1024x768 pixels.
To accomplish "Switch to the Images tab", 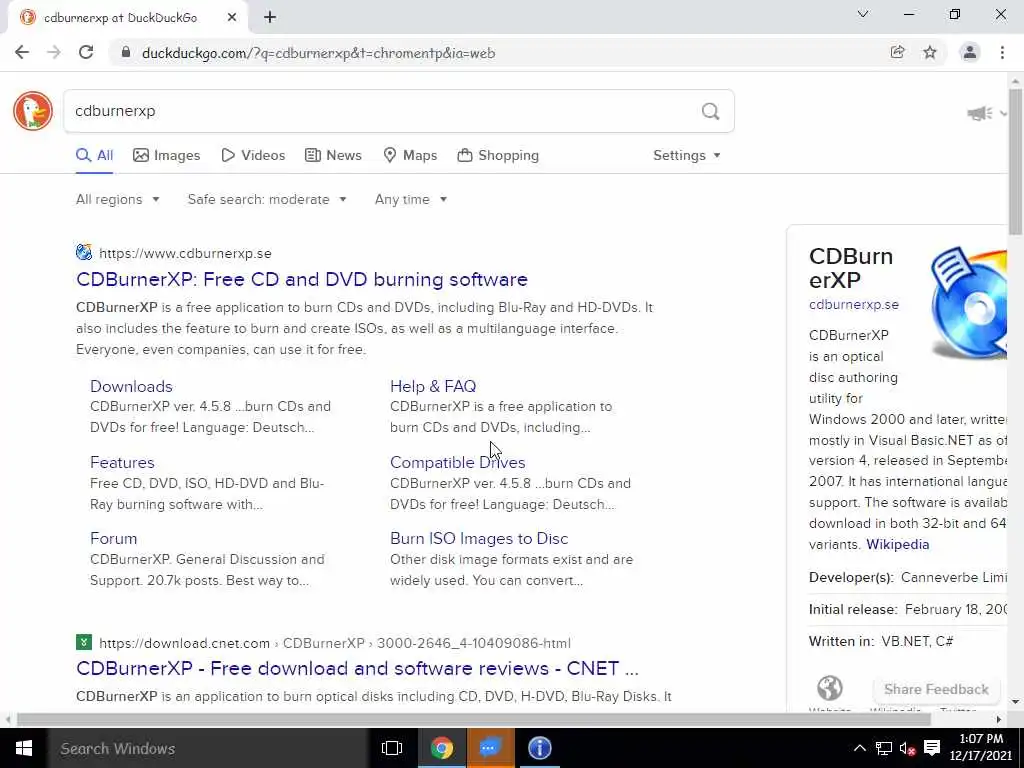I will pyautogui.click(x=167, y=155).
